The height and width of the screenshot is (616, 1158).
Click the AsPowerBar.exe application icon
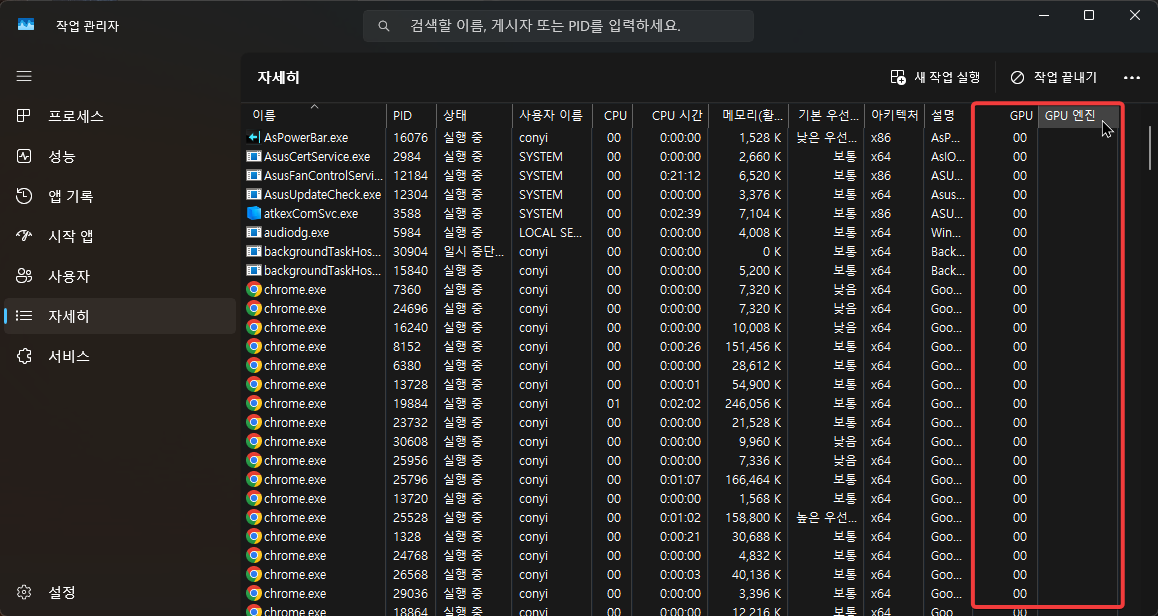pyautogui.click(x=252, y=137)
